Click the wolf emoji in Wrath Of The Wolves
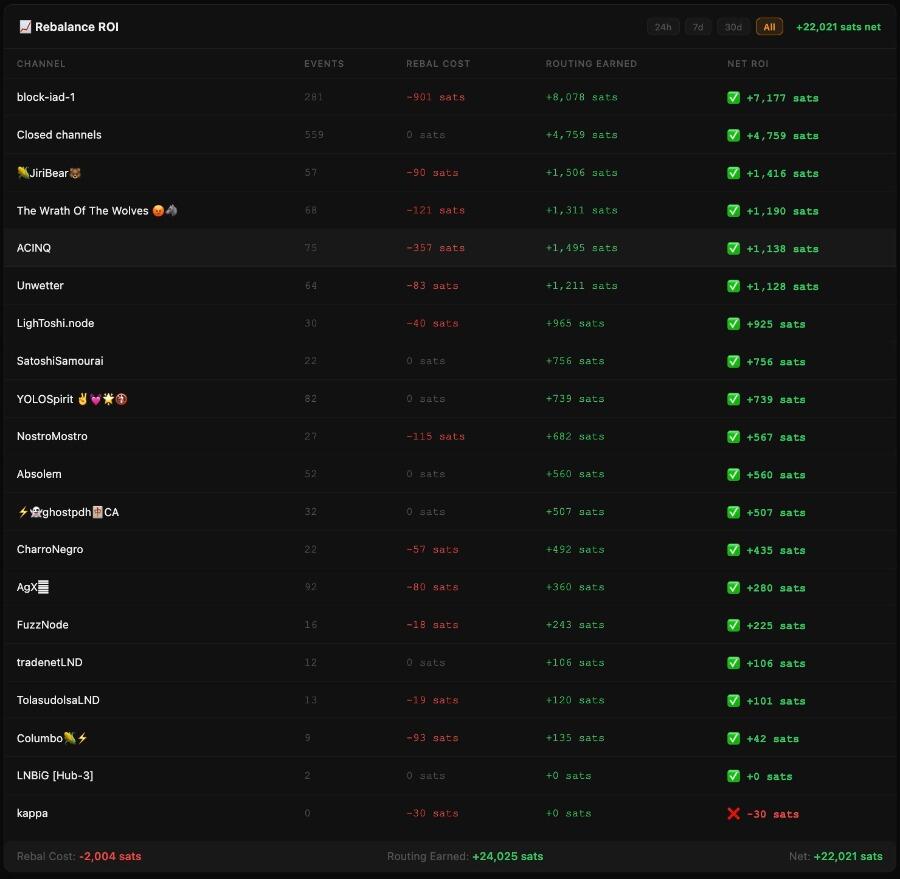Image resolution: width=900 pixels, height=879 pixels. click(172, 210)
